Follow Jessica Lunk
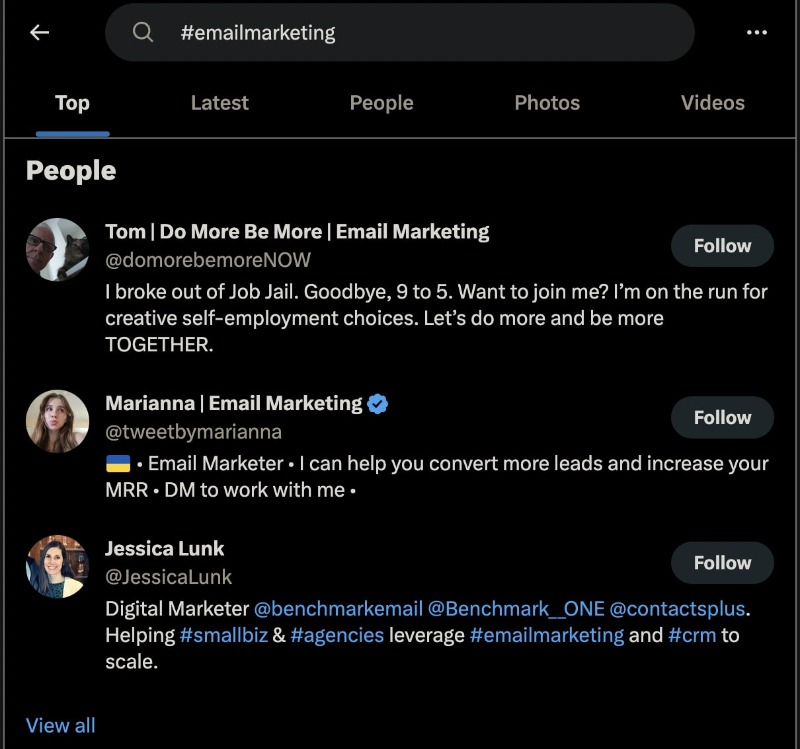 tap(722, 563)
